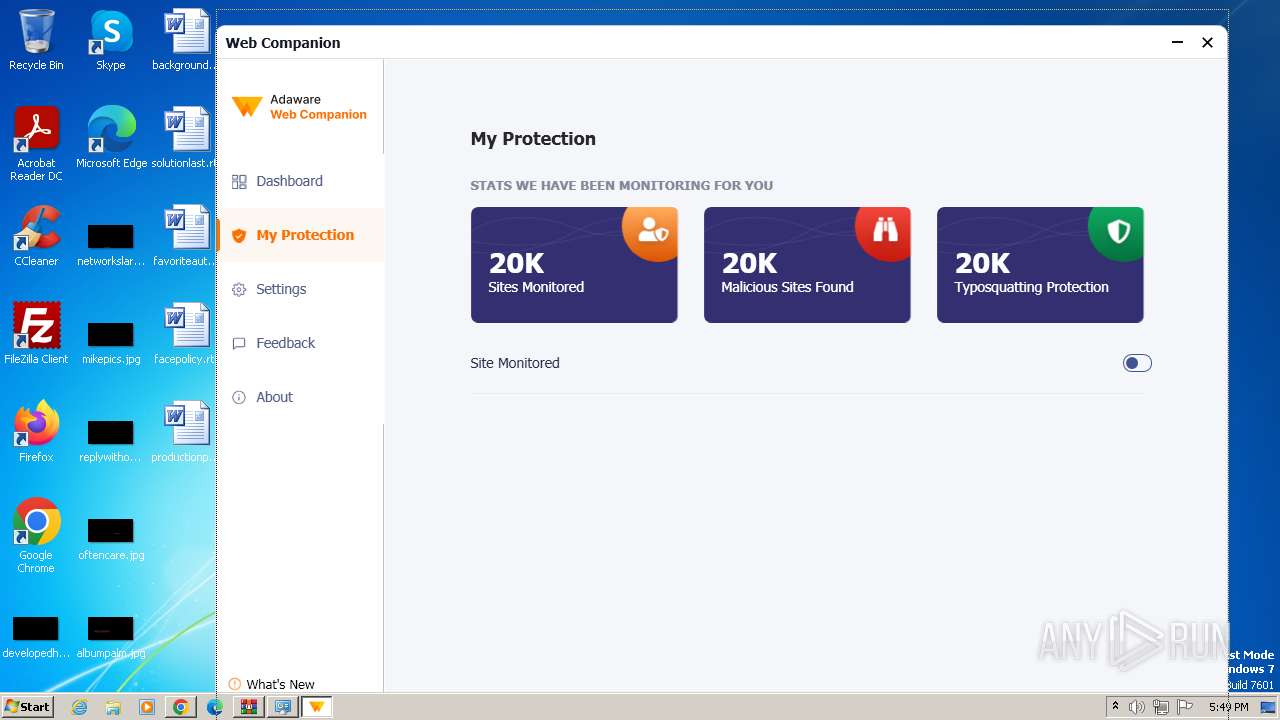Click 'STATS WE HAVE BEEN MONITORING FOR YOU' text
Screen dimensions: 1280x720
click(621, 185)
